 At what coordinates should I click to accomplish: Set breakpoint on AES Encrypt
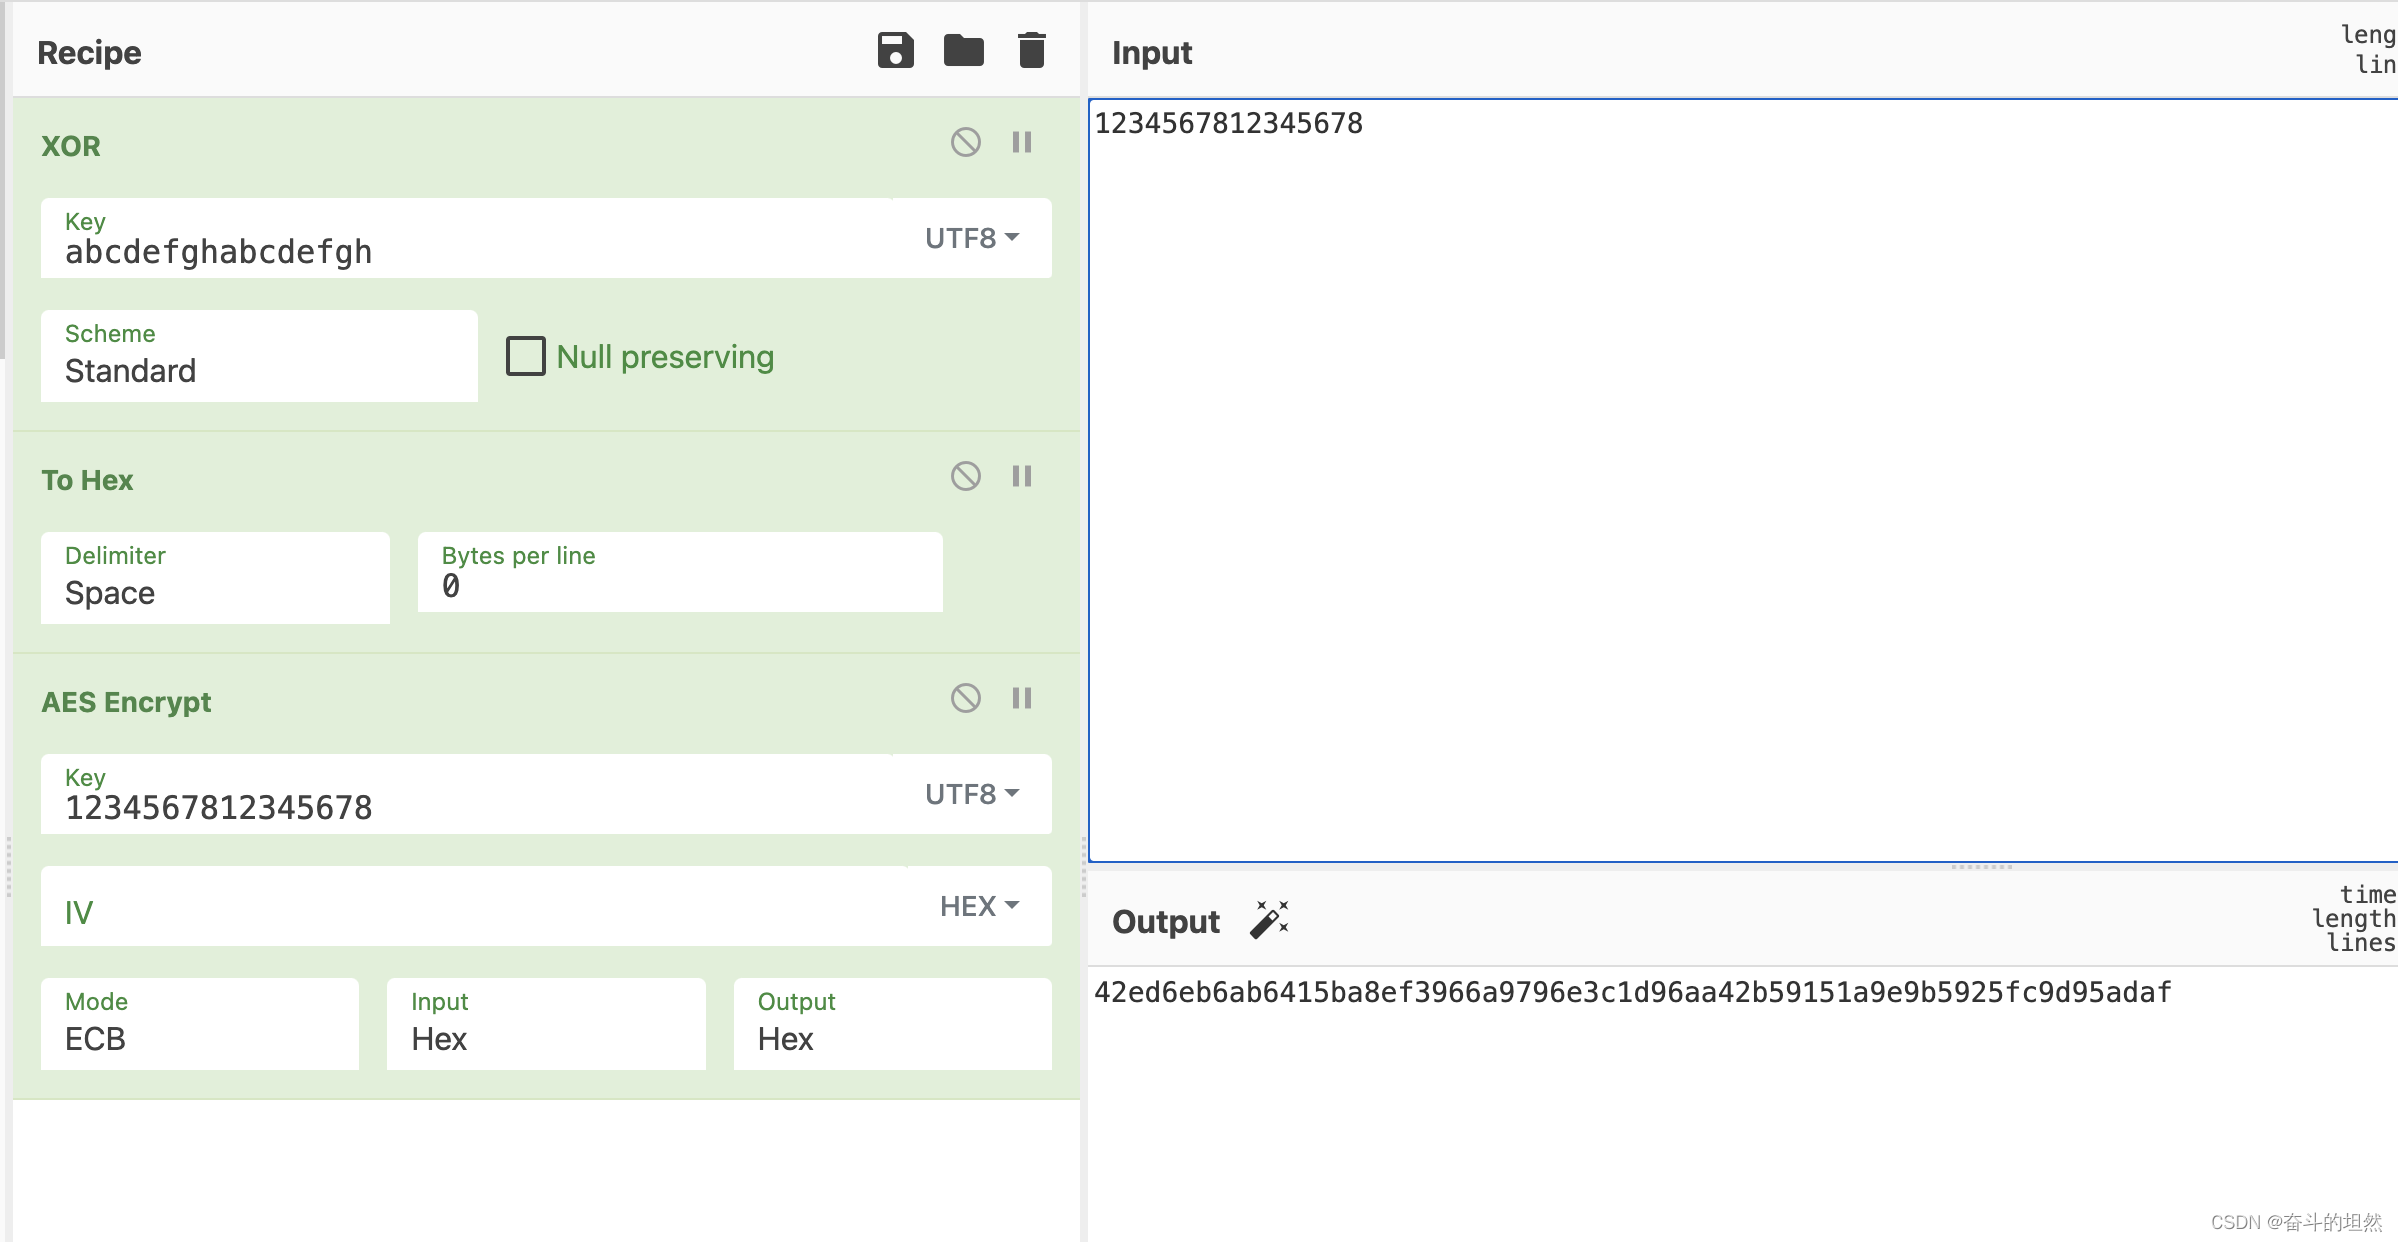pyautogui.click(x=1021, y=698)
